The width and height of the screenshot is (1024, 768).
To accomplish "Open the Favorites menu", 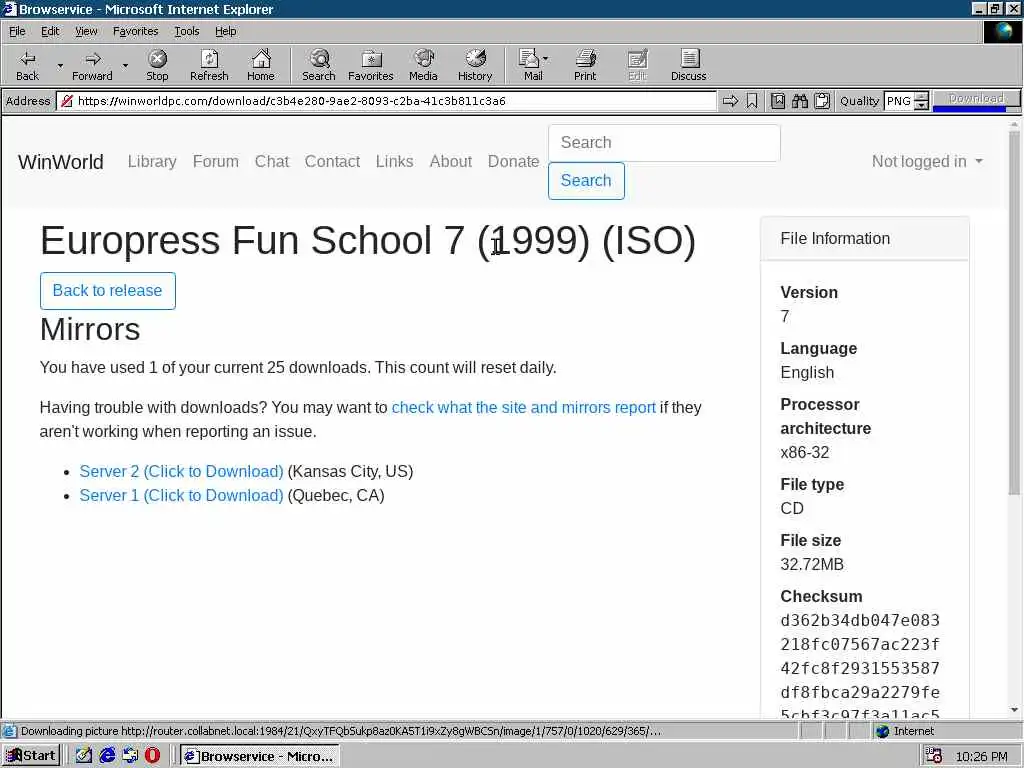I will (135, 31).
